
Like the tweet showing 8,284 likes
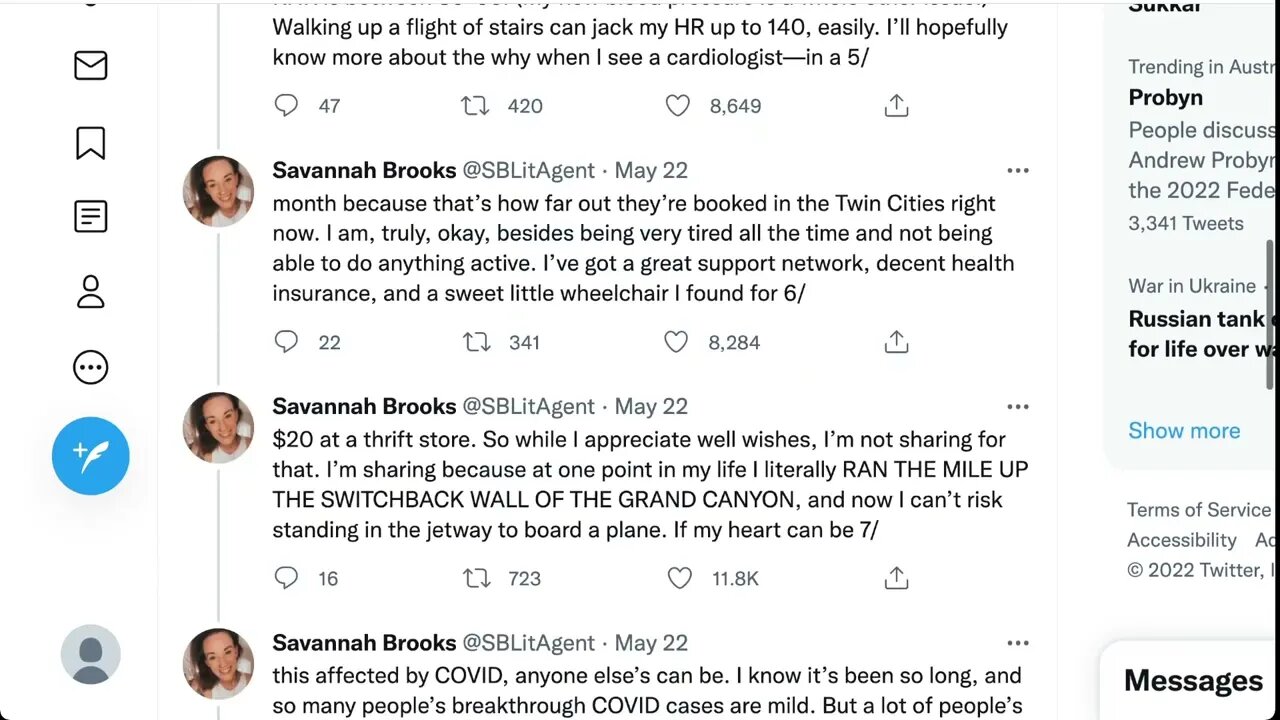pyautogui.click(x=677, y=342)
